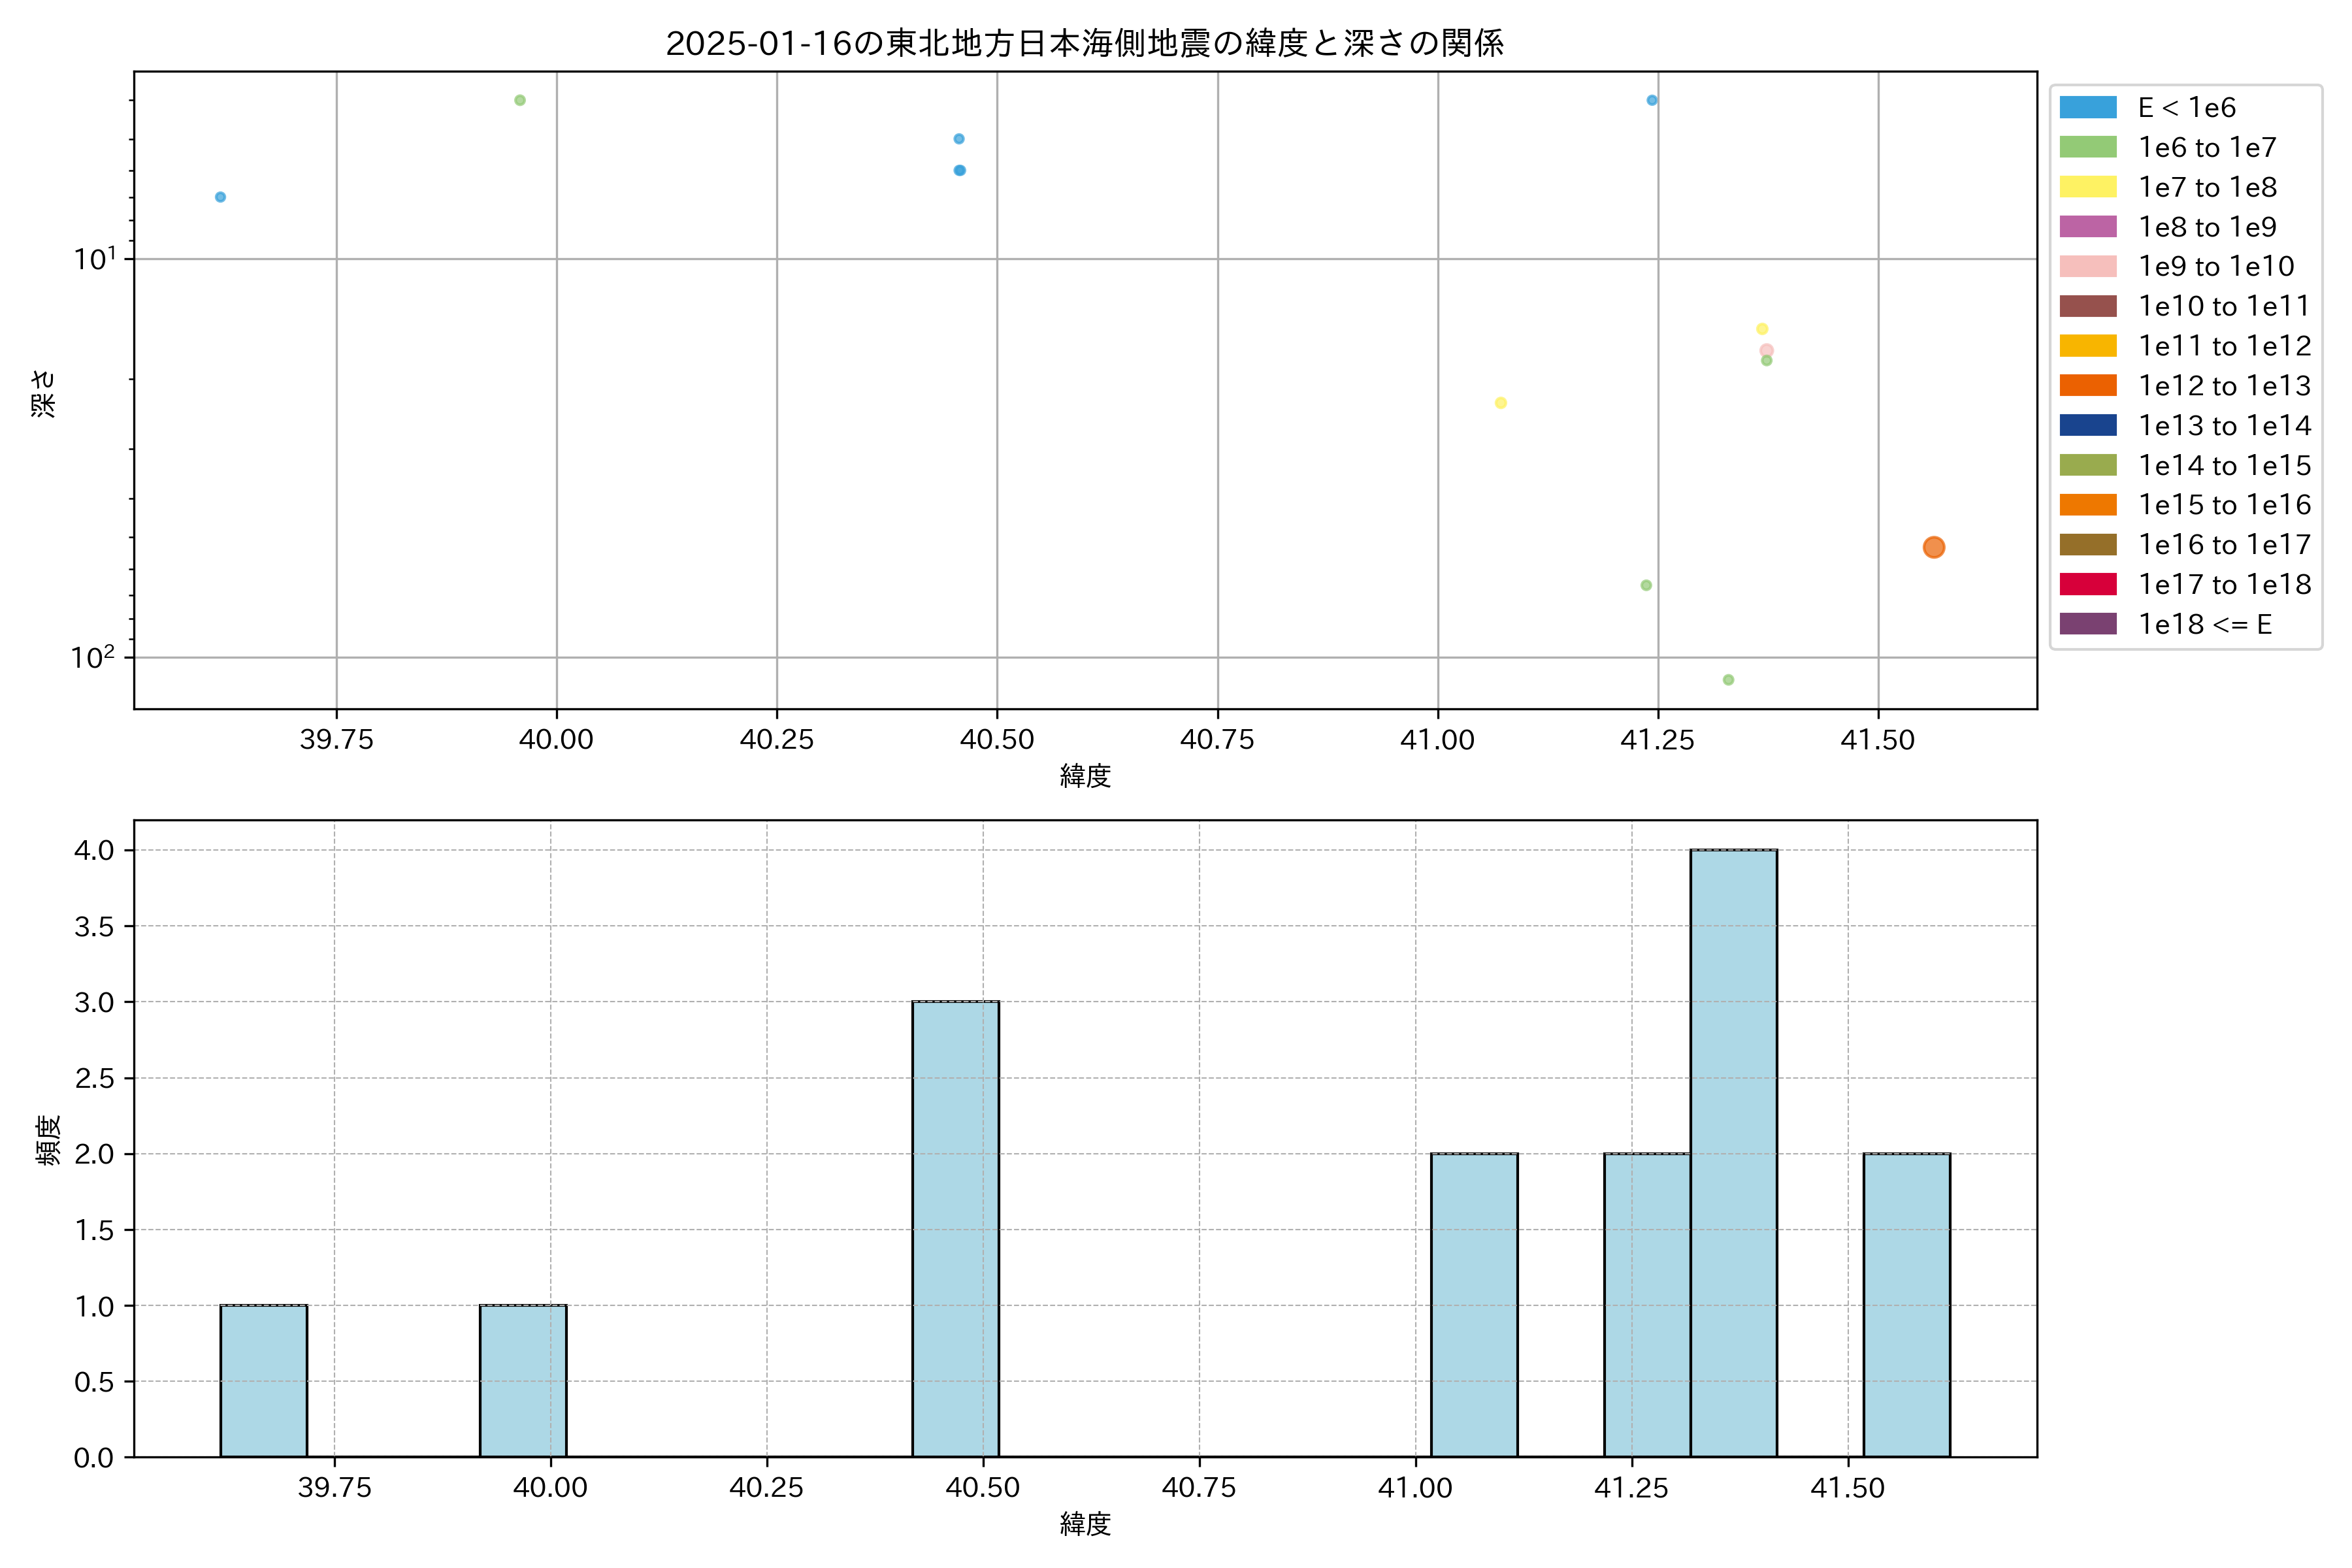Click the 頻度 y-axis label

[x=48, y=1140]
